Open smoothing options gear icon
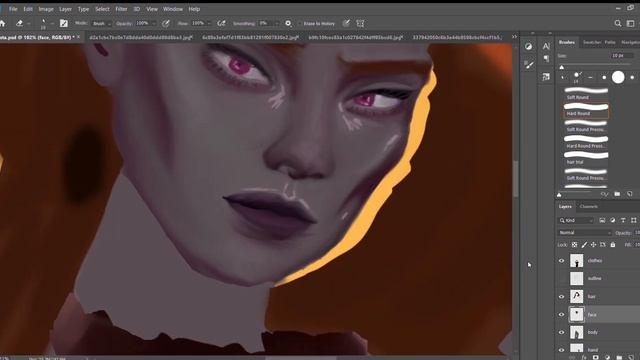Image resolution: width=640 pixels, height=360 pixels. pos(288,24)
